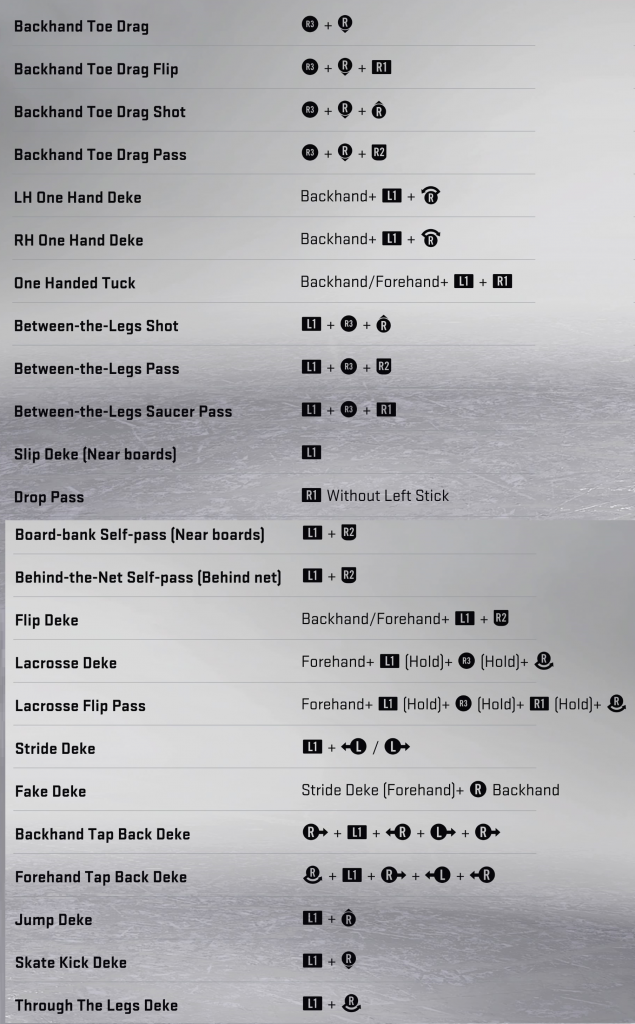This screenshot has height=1024, width=635.
Task: Click the Lacrosse Flip Pass label
Action: click(80, 706)
